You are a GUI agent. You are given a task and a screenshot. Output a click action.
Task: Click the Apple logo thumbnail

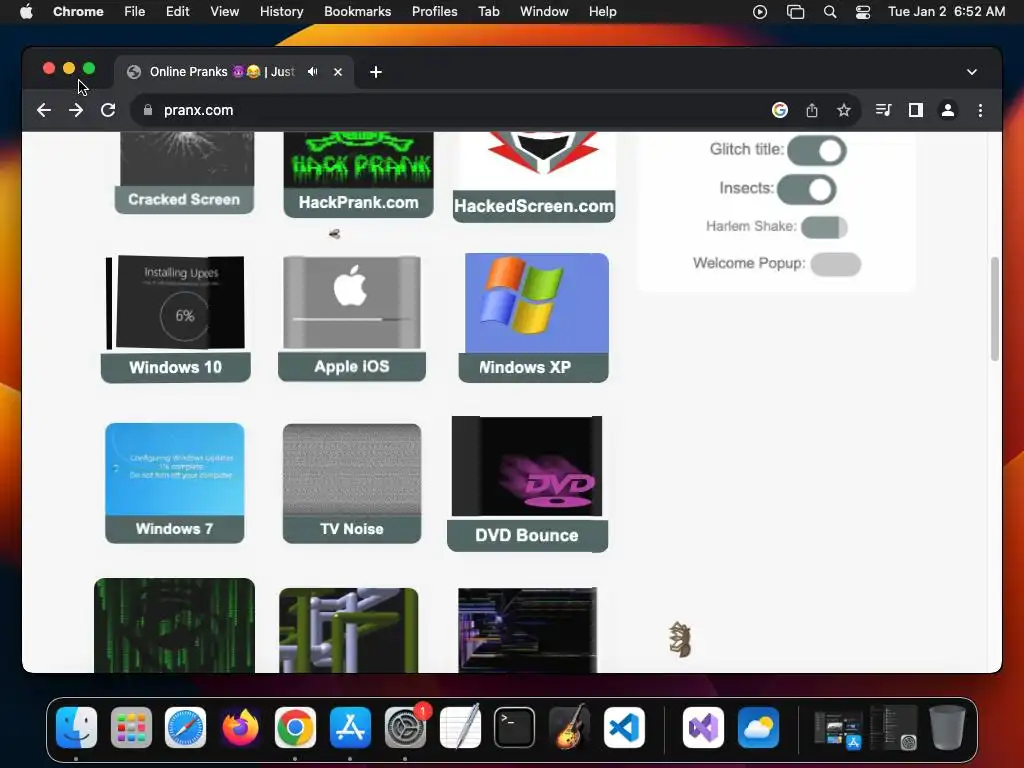352,303
